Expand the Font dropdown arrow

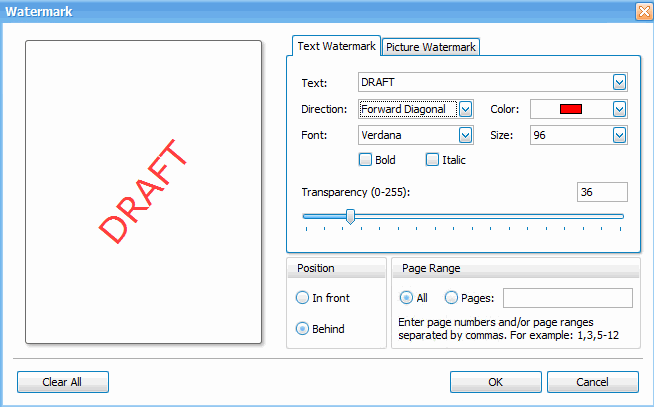465,135
